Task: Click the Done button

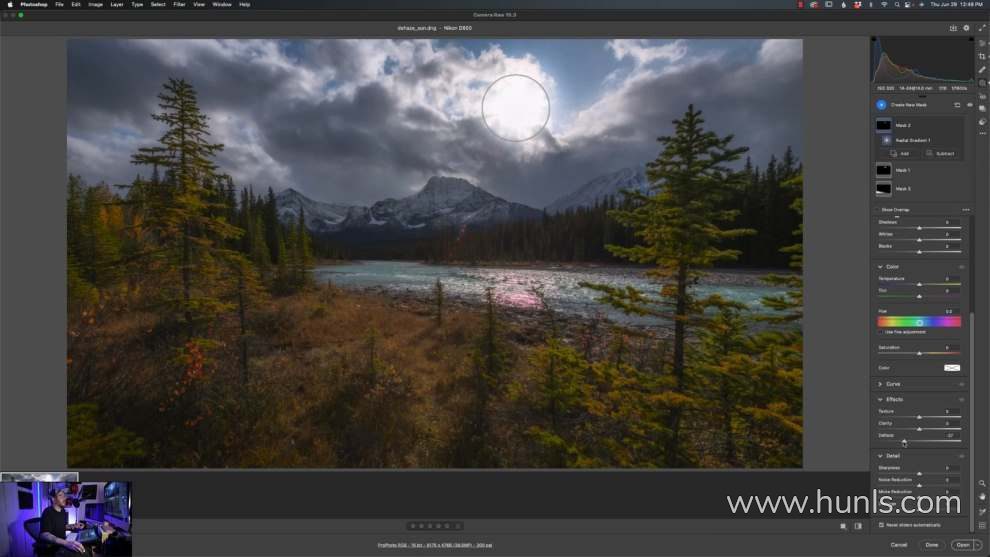Action: 932,545
